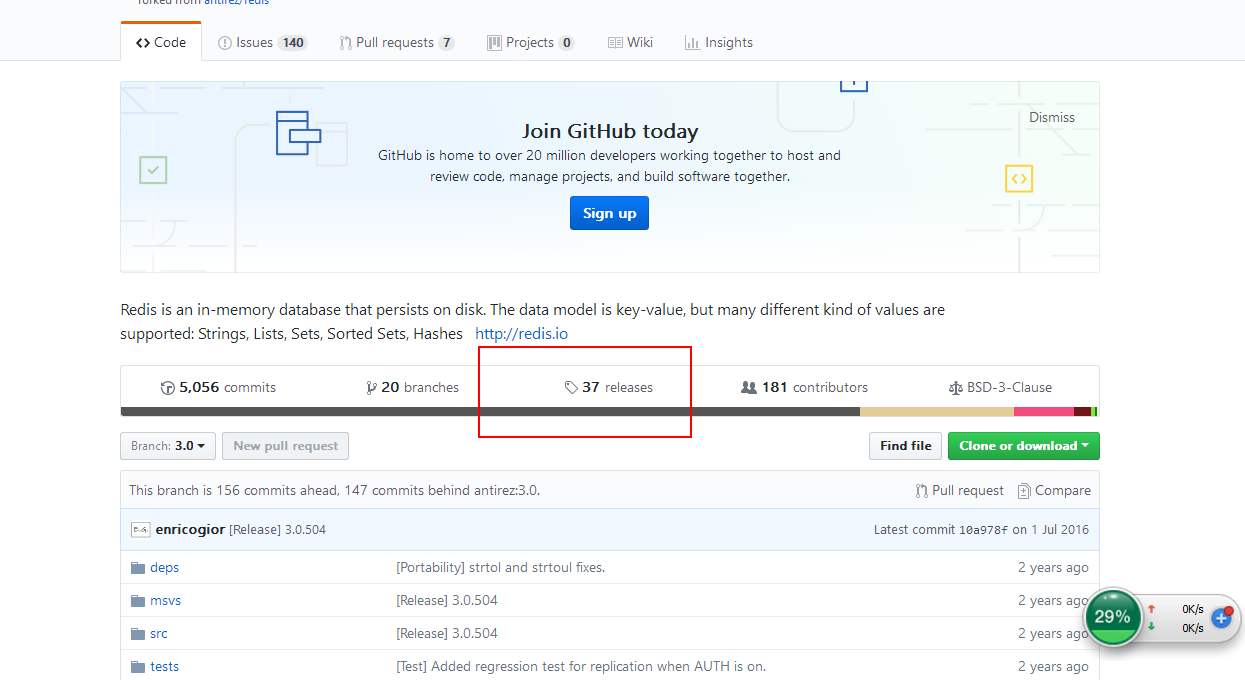The height and width of the screenshot is (680, 1245).
Task: Open the 37 releases page
Action: 609,387
